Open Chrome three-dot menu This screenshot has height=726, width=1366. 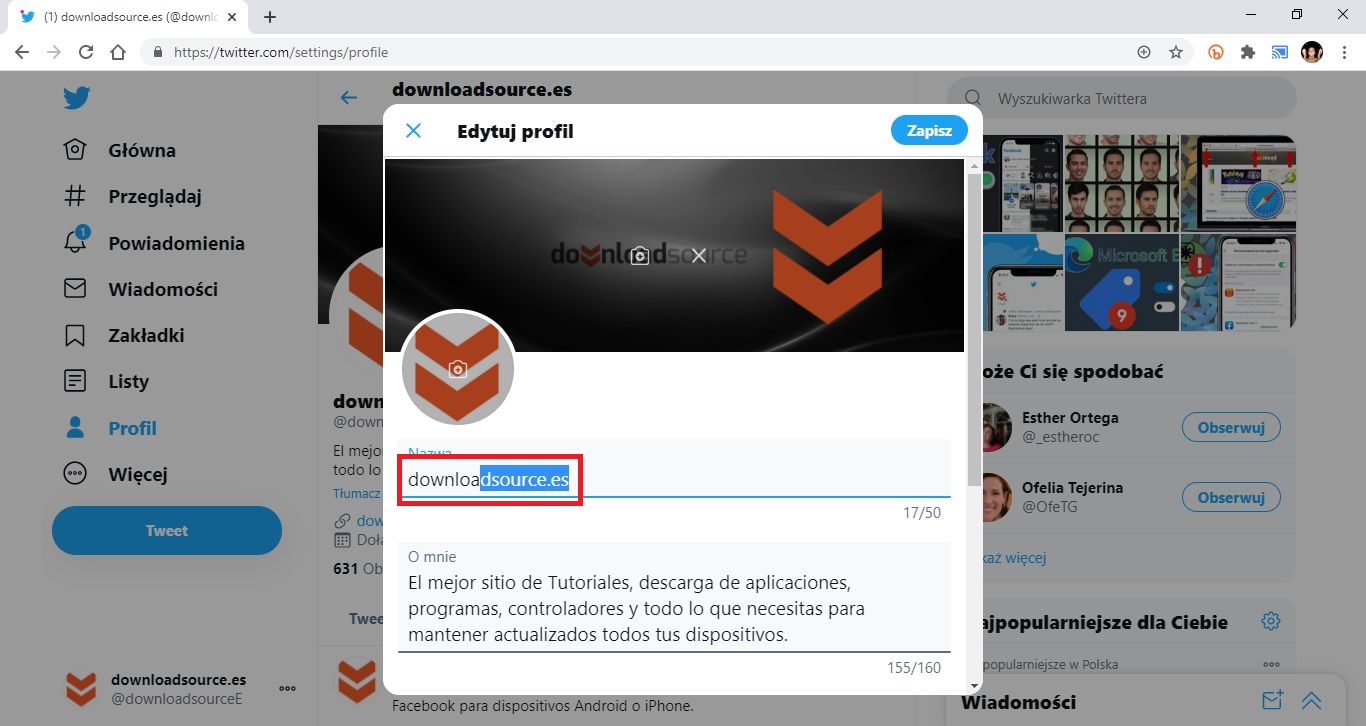pyautogui.click(x=1344, y=52)
